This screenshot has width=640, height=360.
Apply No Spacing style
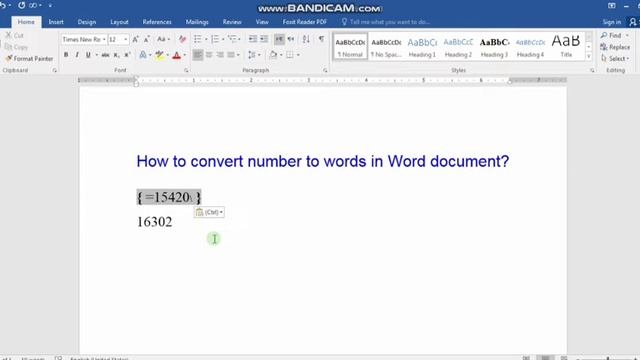tap(386, 47)
